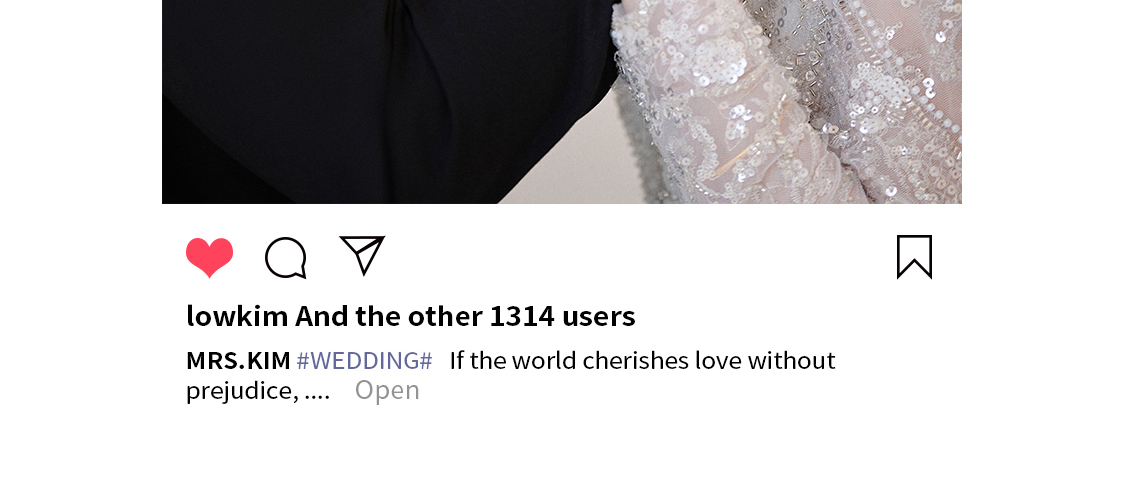Click the 1314 like count number

[522, 316]
